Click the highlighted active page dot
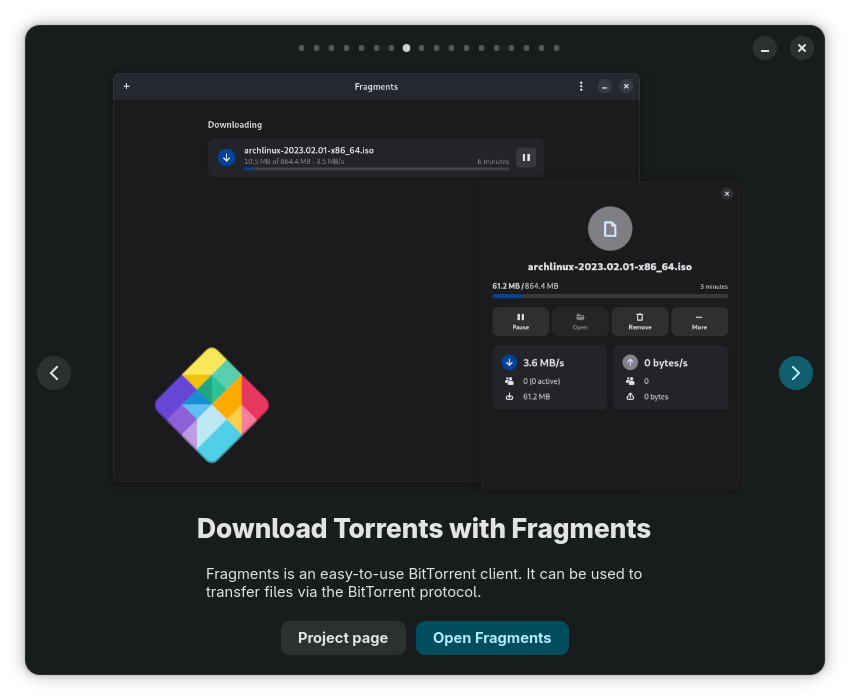The image size is (850, 700). 406,48
